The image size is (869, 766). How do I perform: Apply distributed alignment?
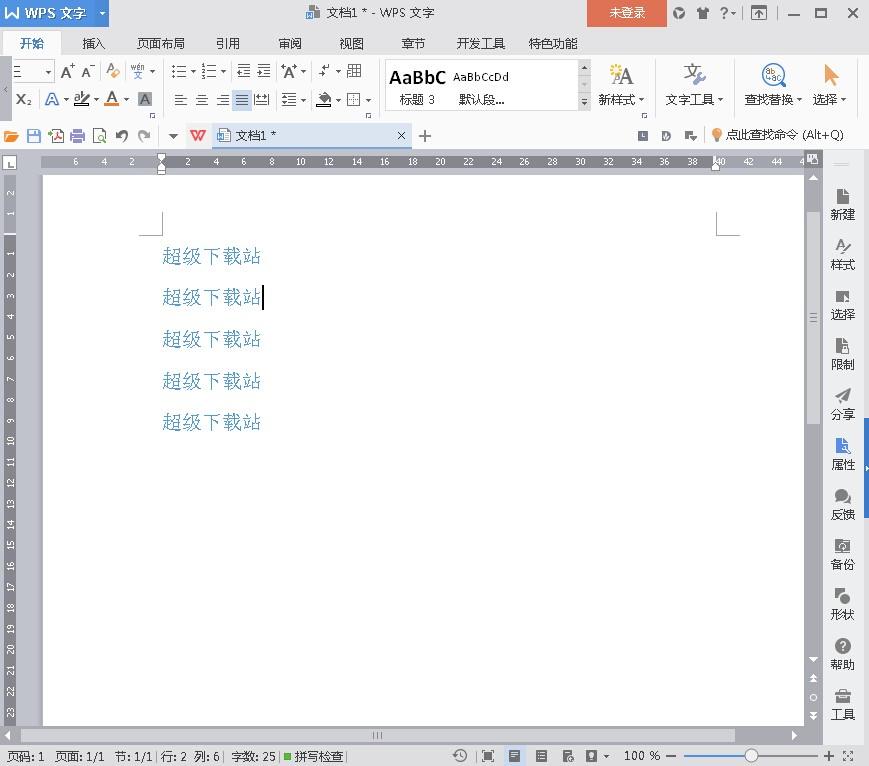pos(261,100)
